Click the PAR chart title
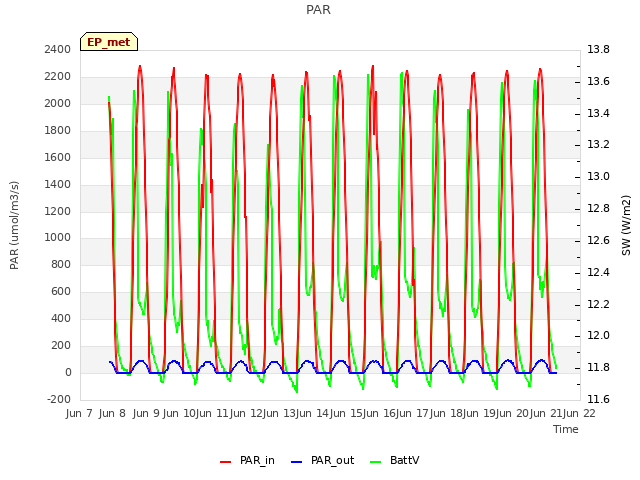The image size is (640, 480). 318,9
